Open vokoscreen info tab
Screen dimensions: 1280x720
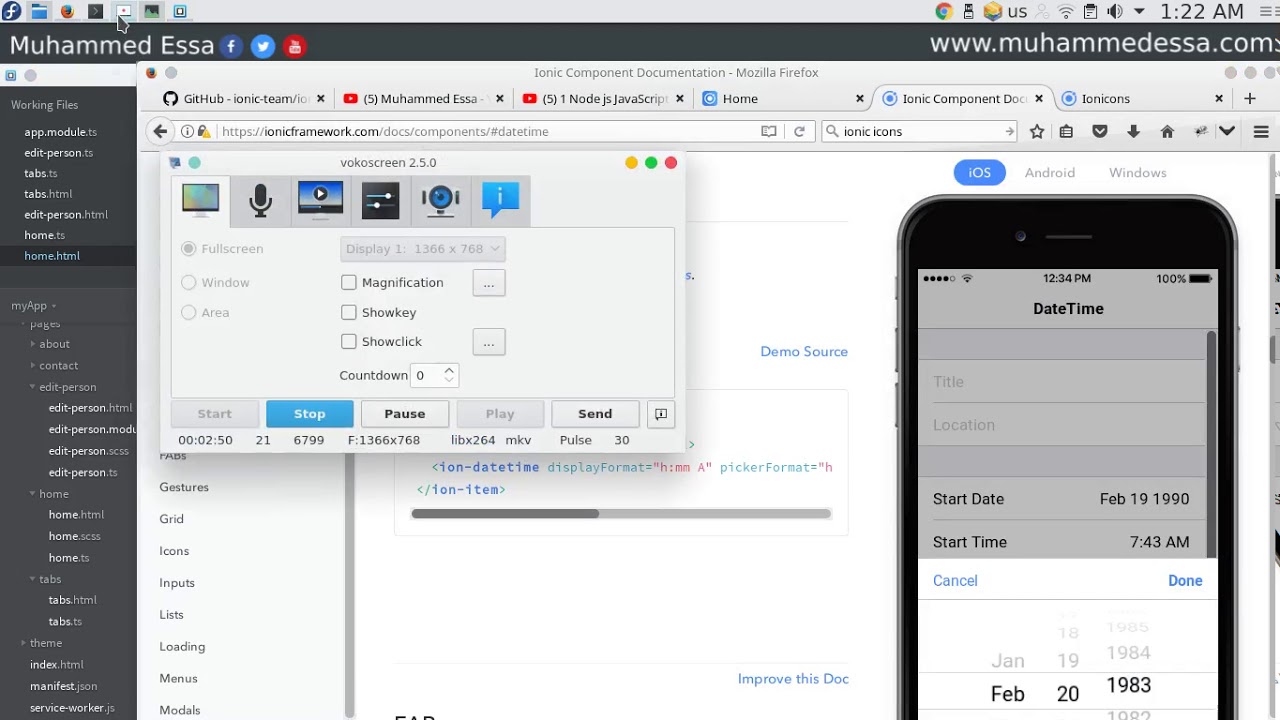pyautogui.click(x=500, y=200)
